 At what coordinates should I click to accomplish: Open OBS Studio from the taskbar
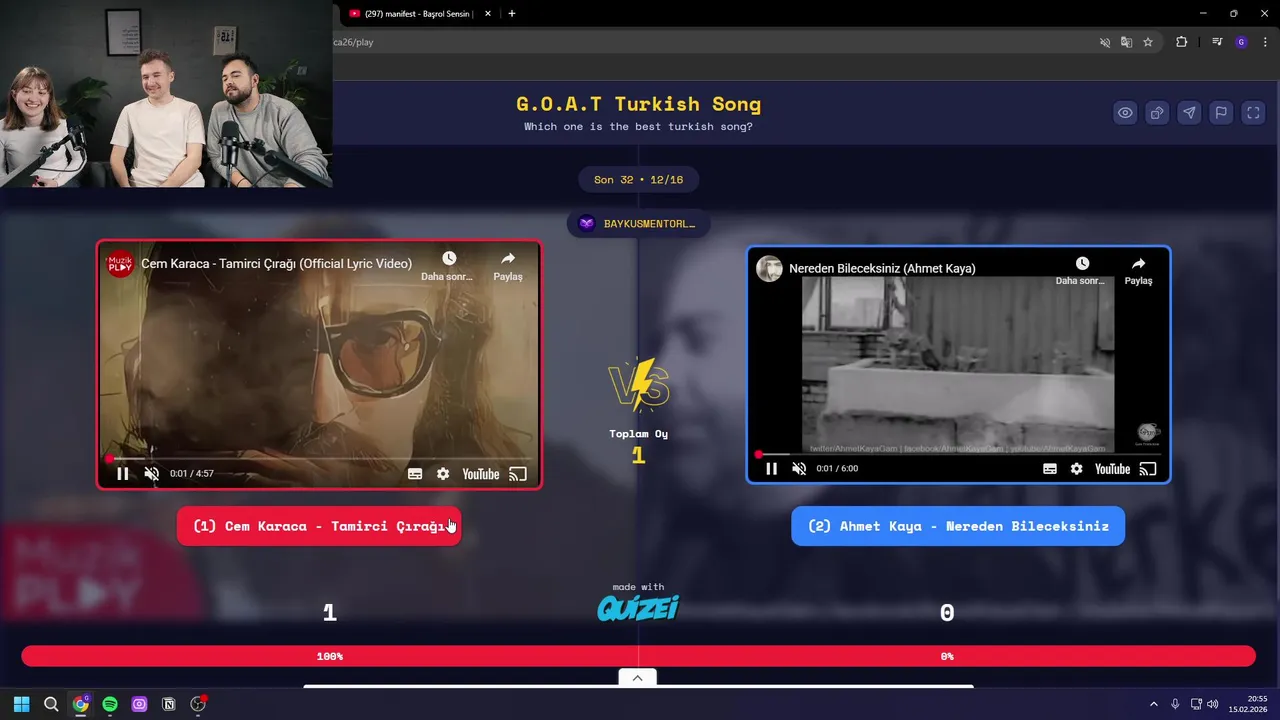[x=198, y=704]
